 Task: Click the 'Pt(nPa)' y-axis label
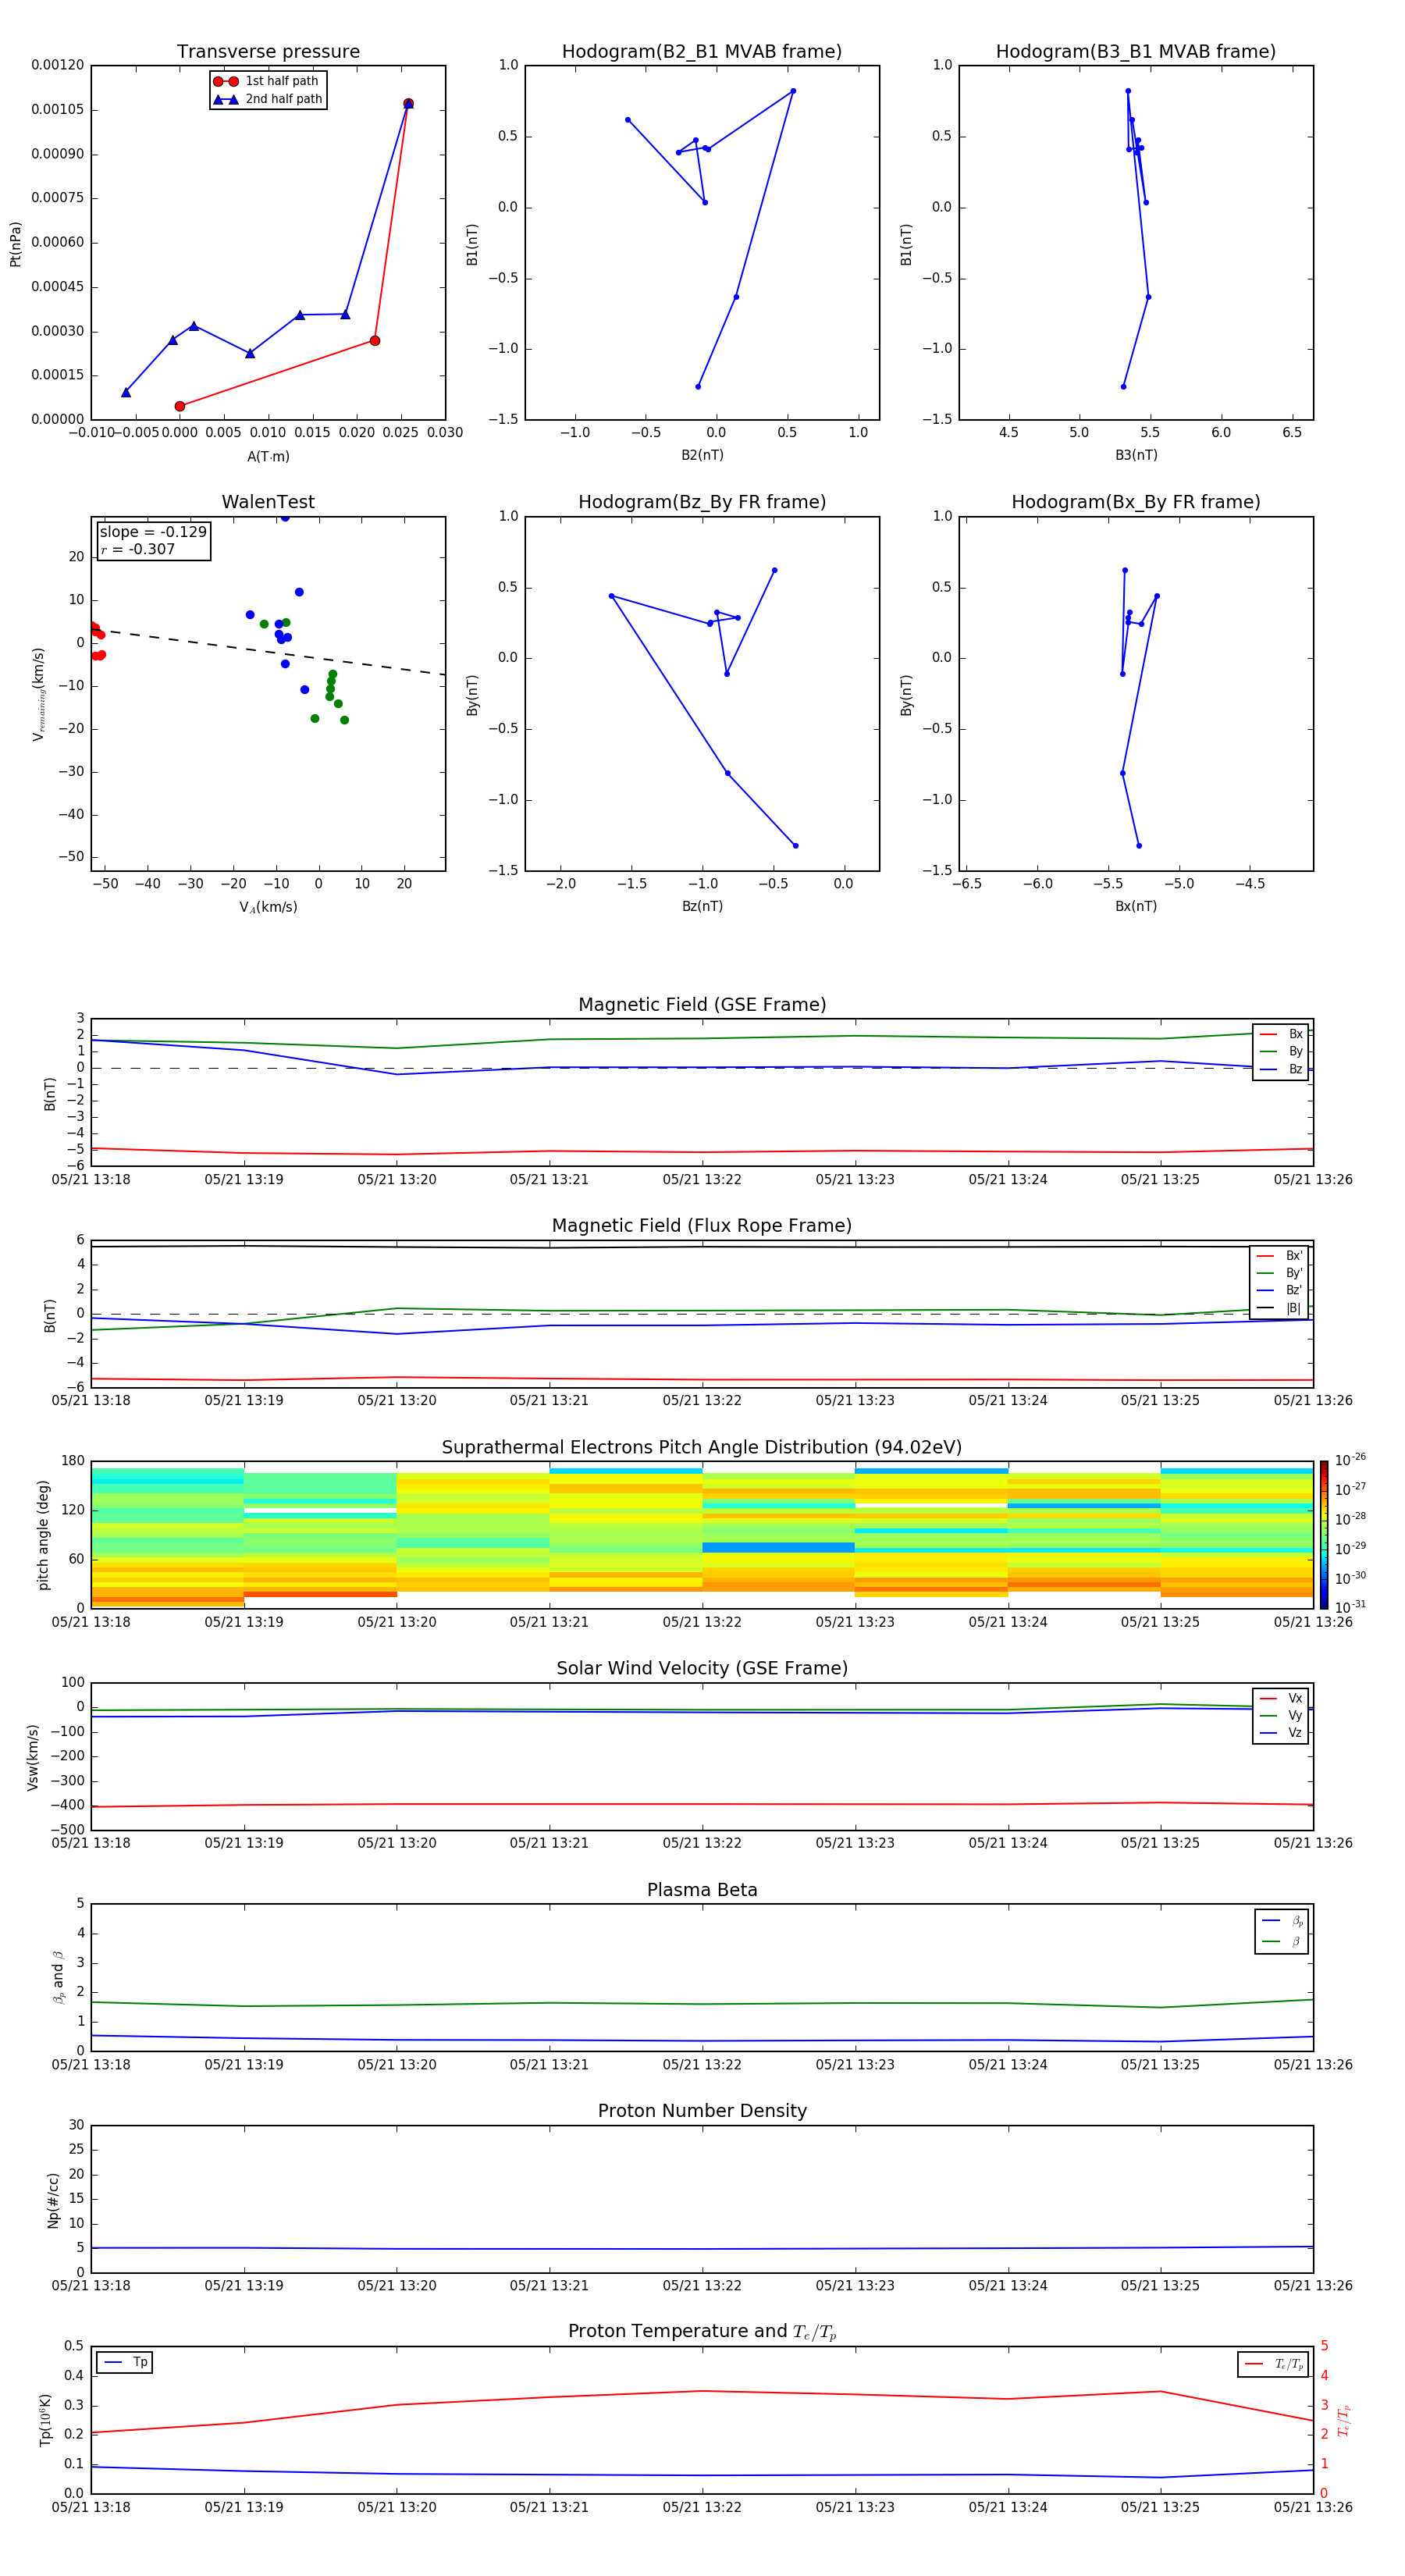tap(15, 244)
